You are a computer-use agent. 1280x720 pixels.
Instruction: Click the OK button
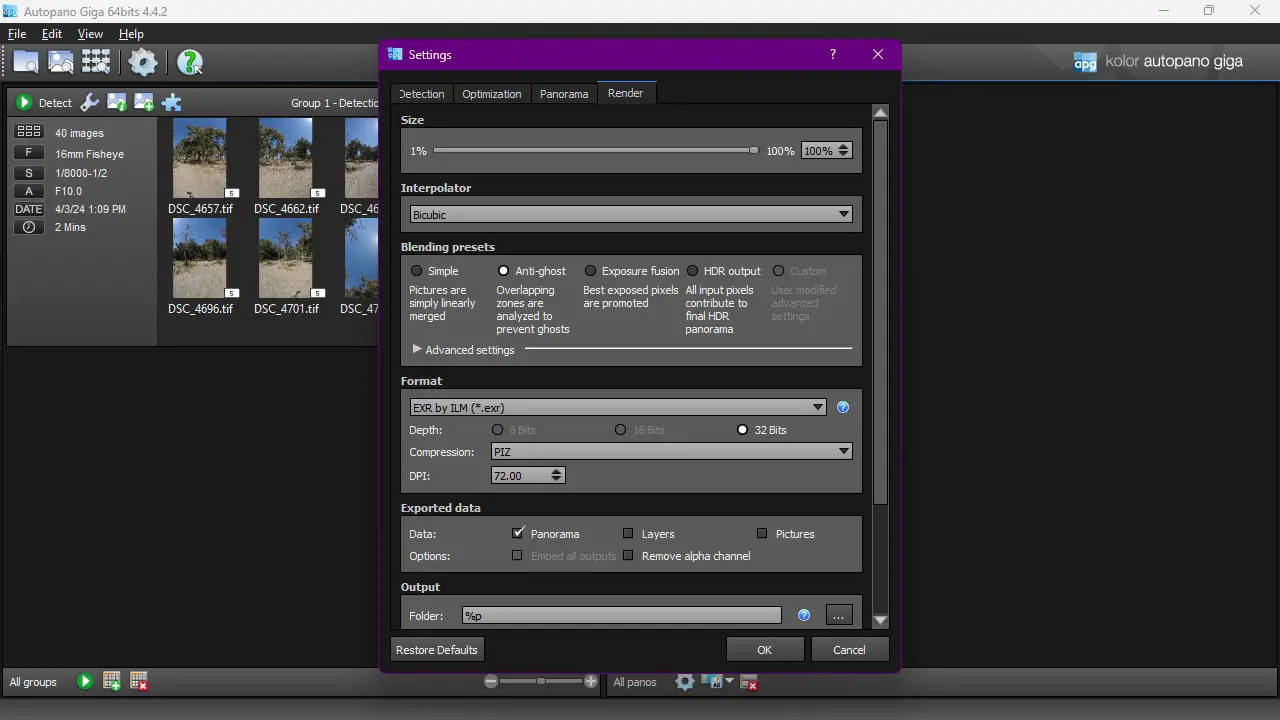click(x=765, y=650)
